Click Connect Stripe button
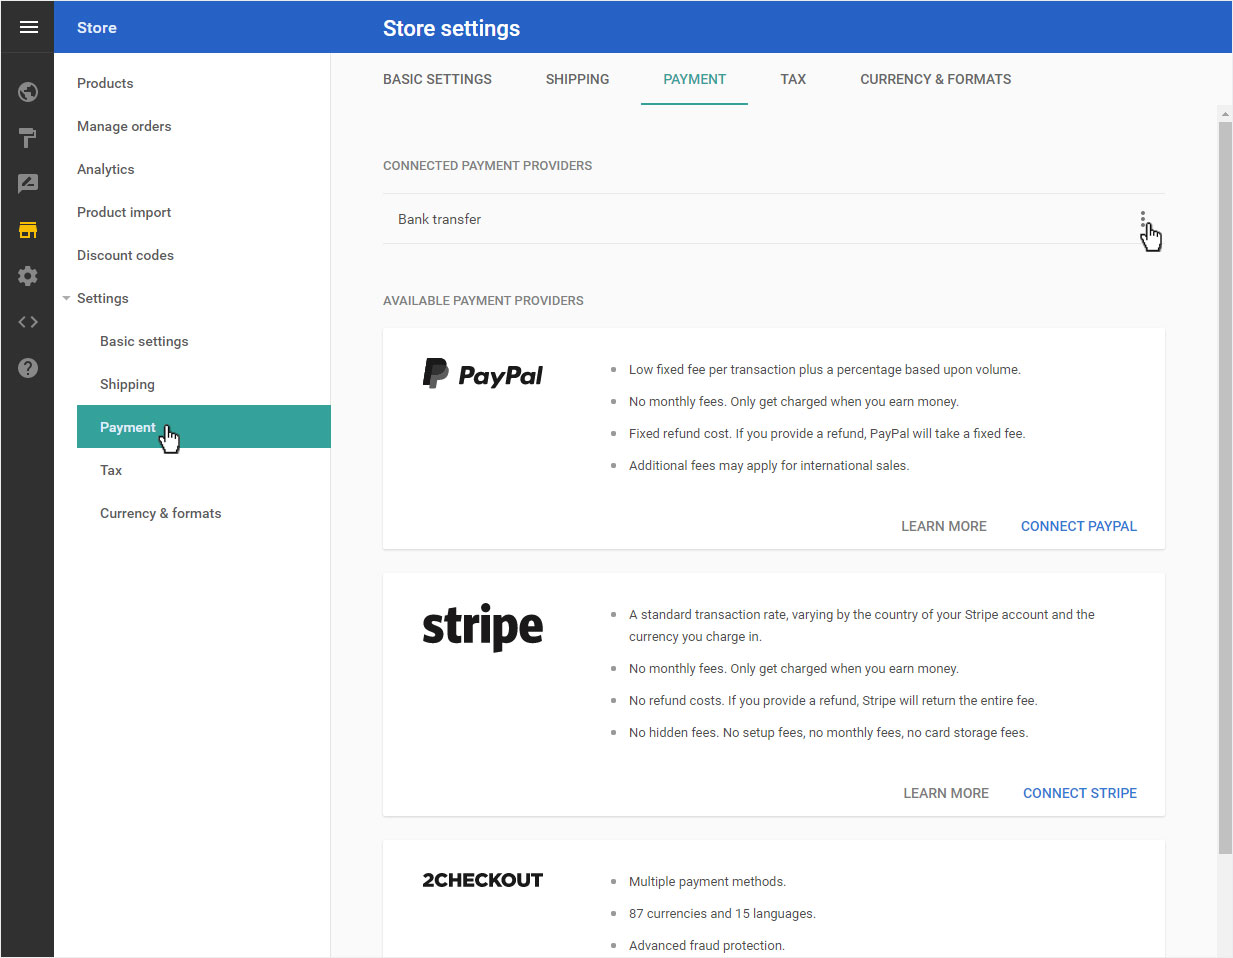The width and height of the screenshot is (1233, 958). 1079,793
